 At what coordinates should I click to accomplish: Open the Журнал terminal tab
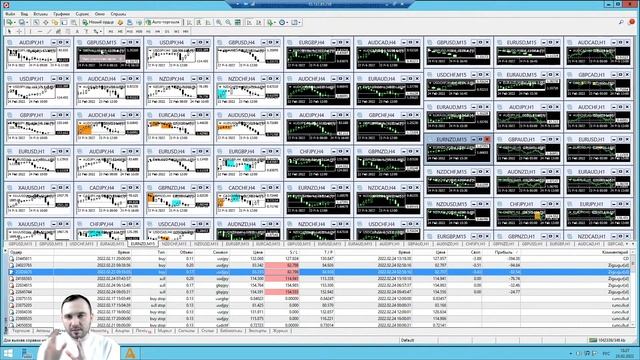point(280,331)
